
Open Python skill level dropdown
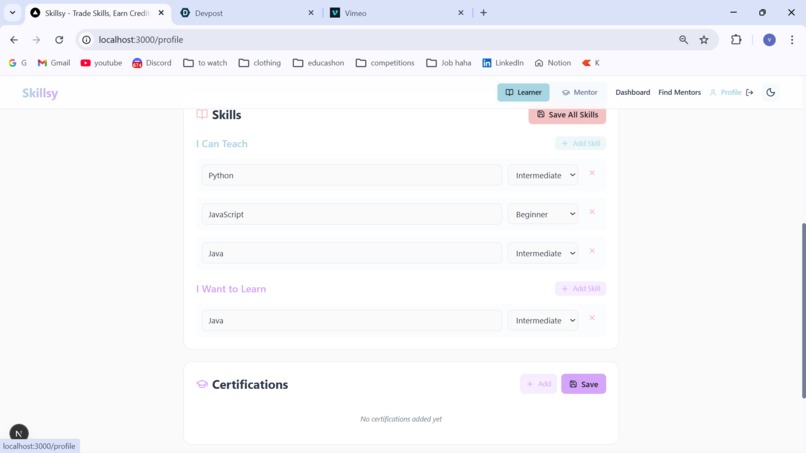click(543, 175)
